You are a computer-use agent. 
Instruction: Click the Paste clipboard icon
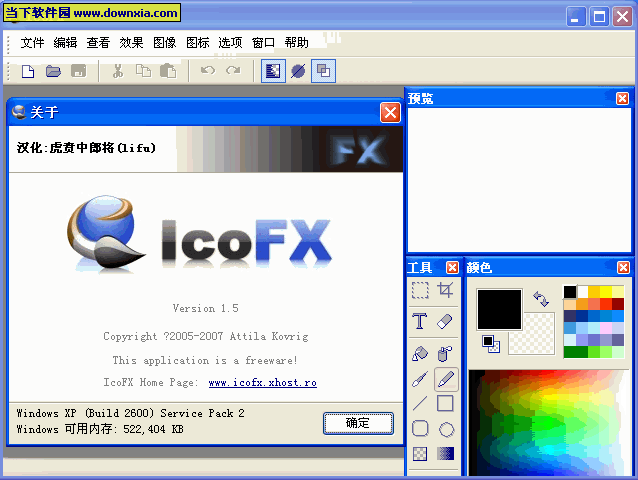coord(168,72)
